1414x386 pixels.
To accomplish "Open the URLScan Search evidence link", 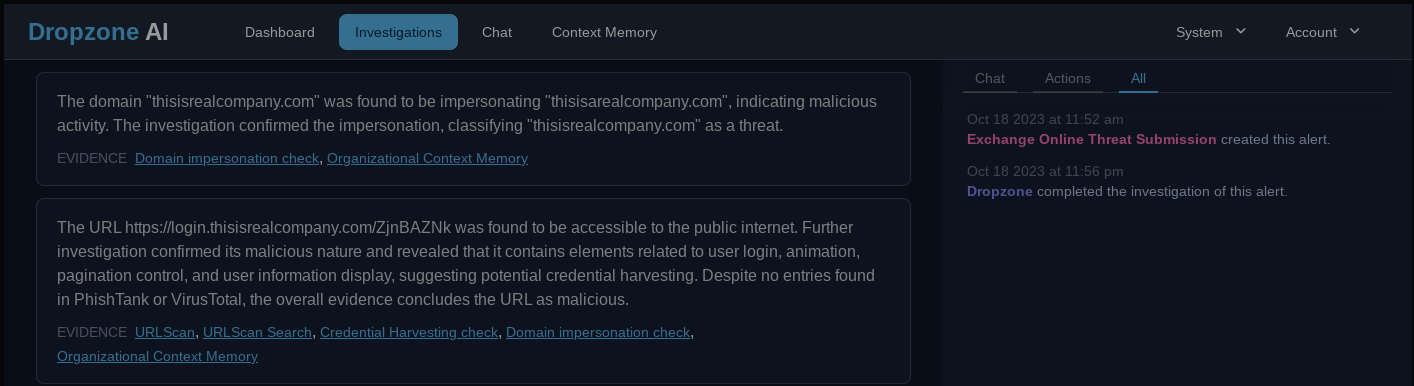I will 258,332.
